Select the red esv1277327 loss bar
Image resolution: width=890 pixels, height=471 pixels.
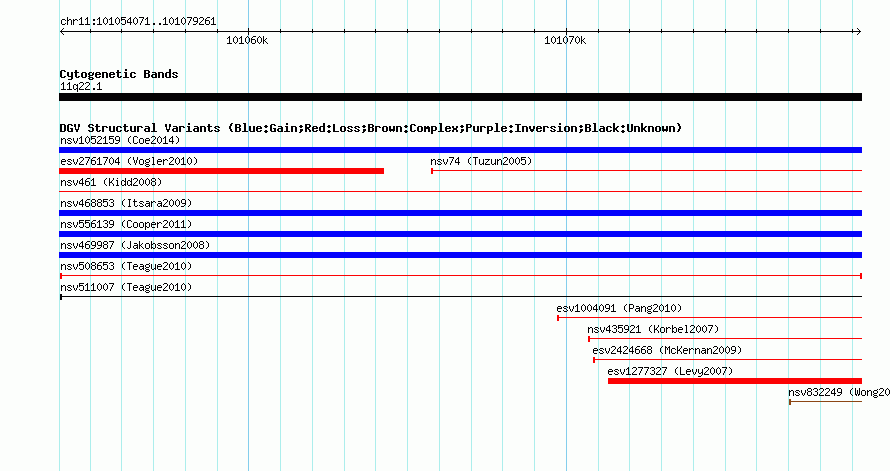click(735, 381)
